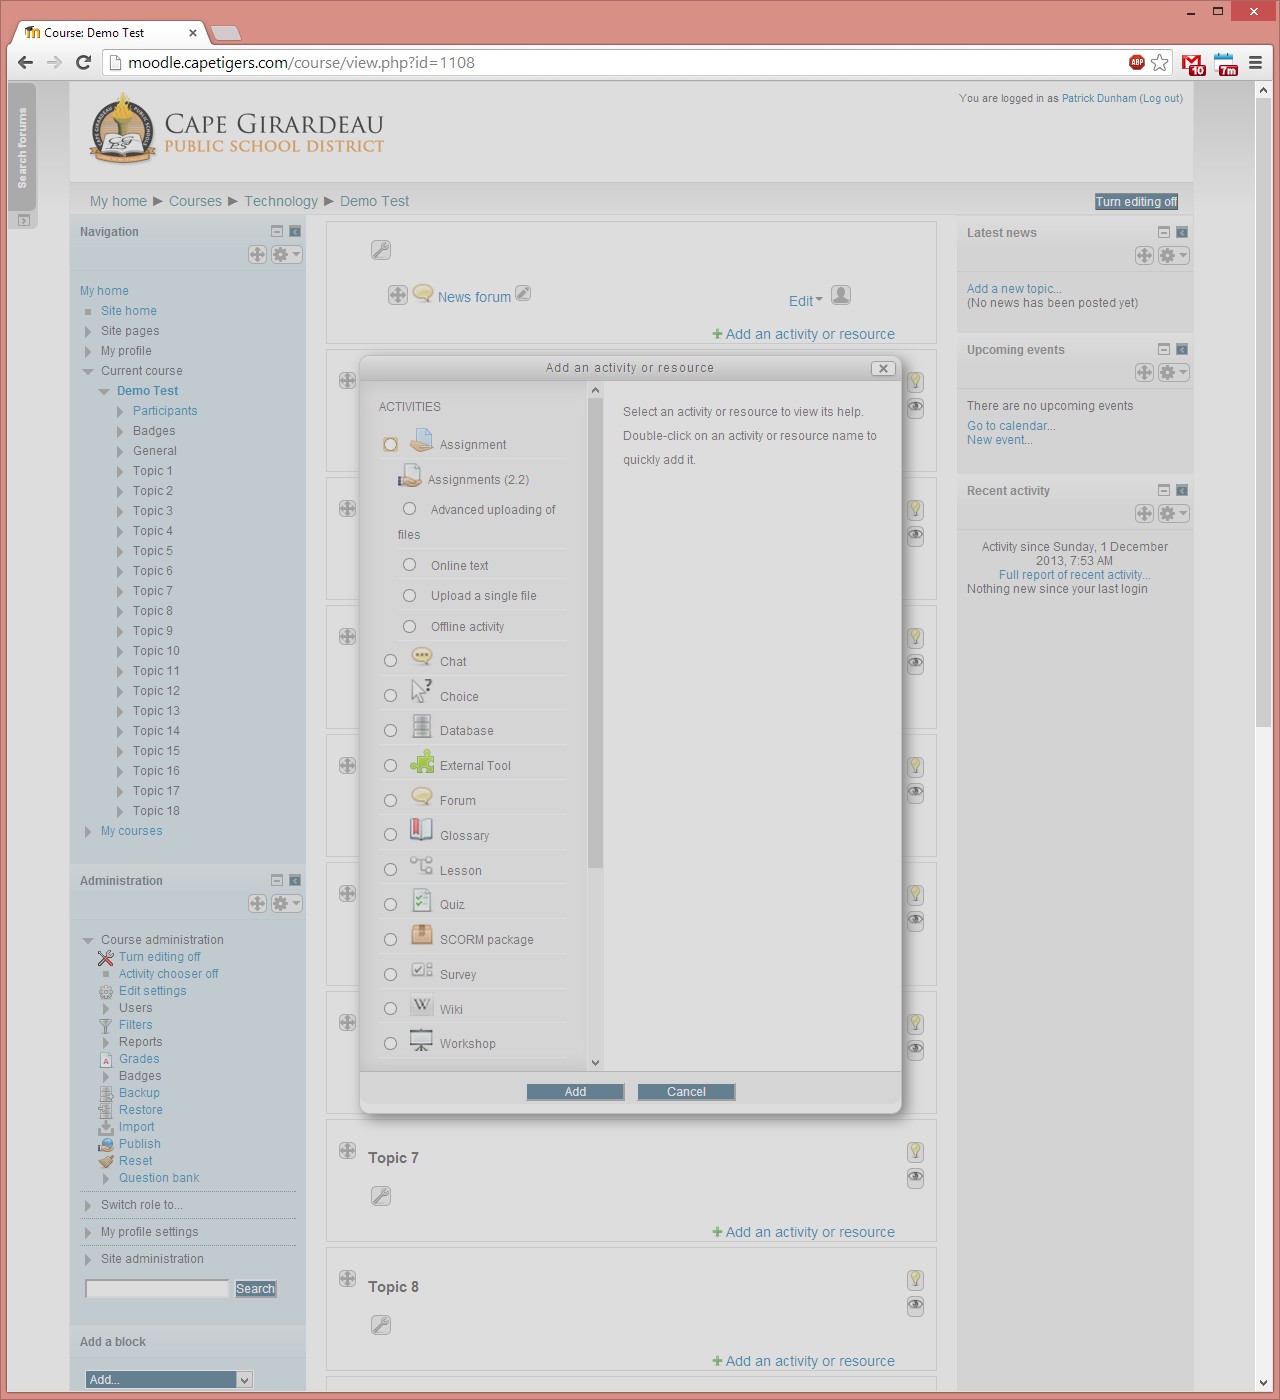Screen dimensions: 1280x1400
Task: Click the Topic 7 move section icon
Action: pyautogui.click(x=347, y=1150)
